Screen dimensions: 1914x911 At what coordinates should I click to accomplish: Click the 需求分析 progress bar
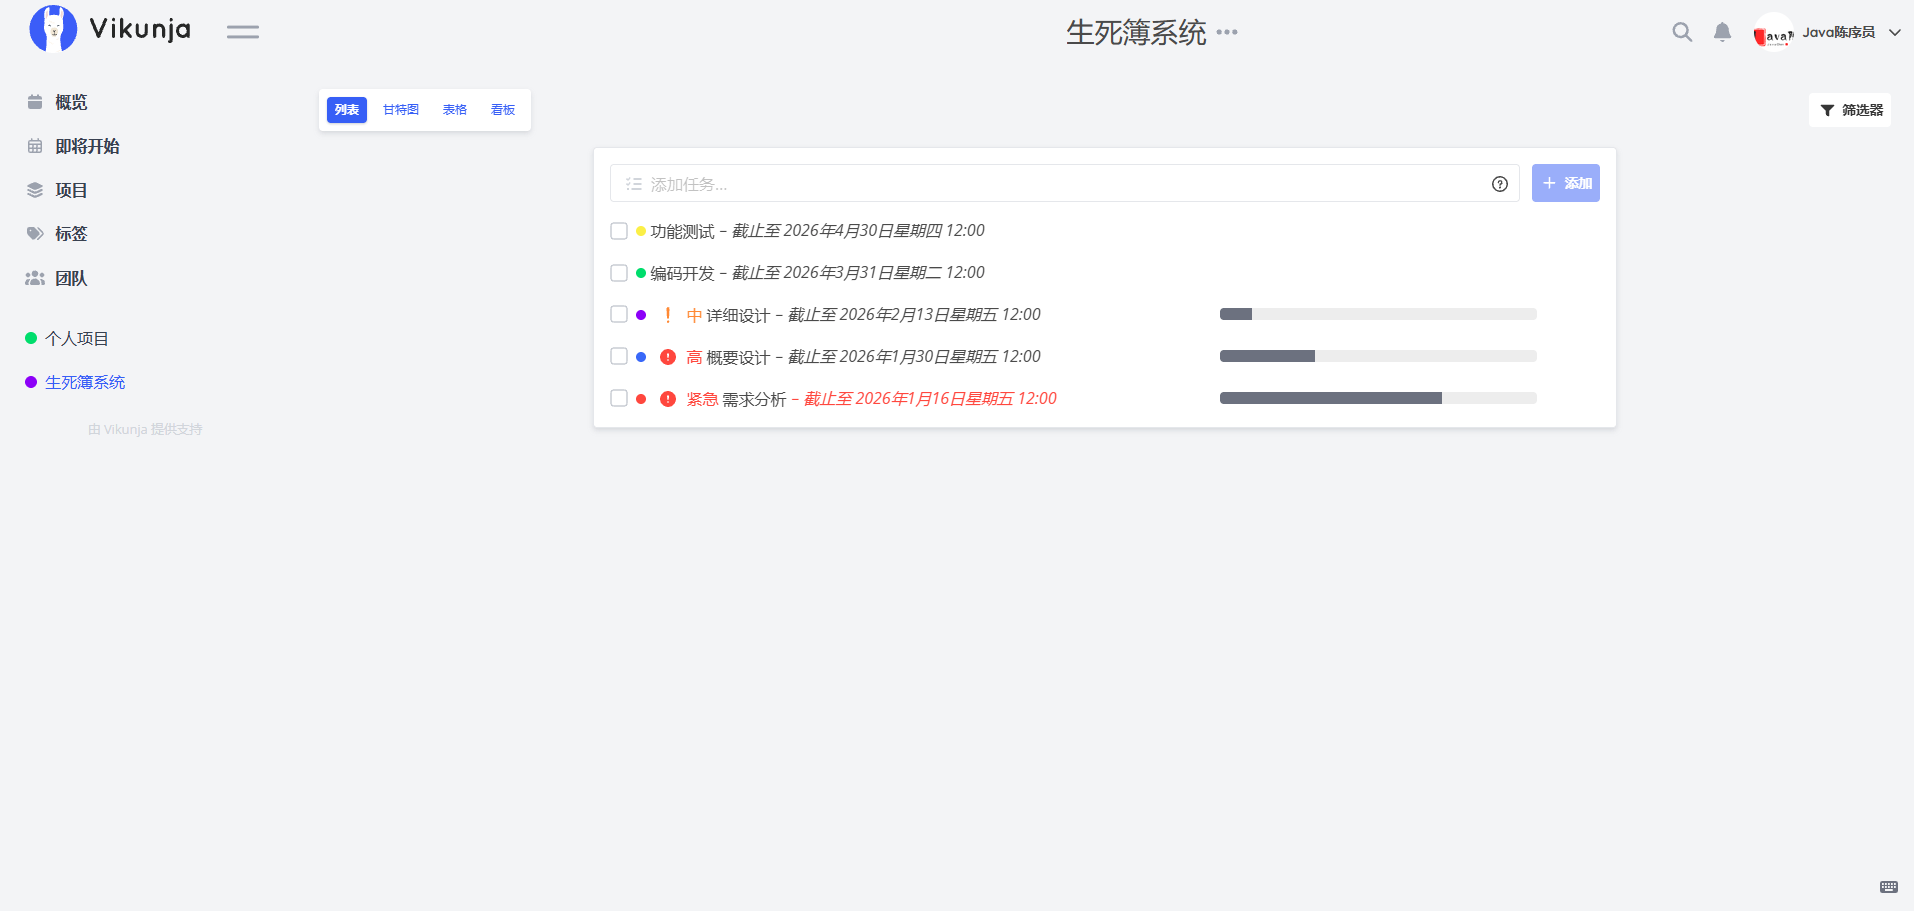click(x=1377, y=398)
